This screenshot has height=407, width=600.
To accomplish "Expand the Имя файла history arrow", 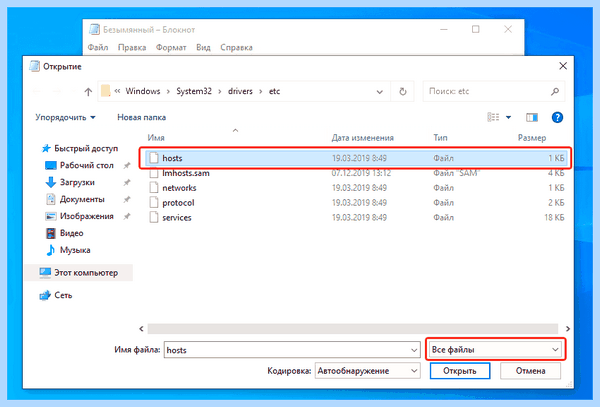I will (414, 350).
